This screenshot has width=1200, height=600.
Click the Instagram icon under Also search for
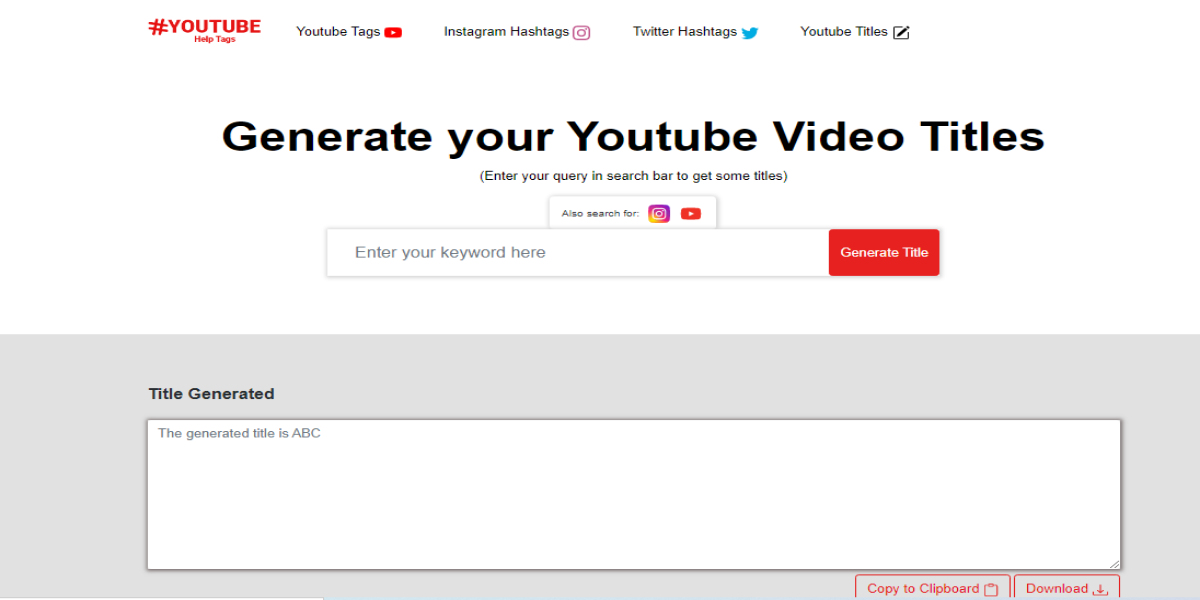click(659, 213)
